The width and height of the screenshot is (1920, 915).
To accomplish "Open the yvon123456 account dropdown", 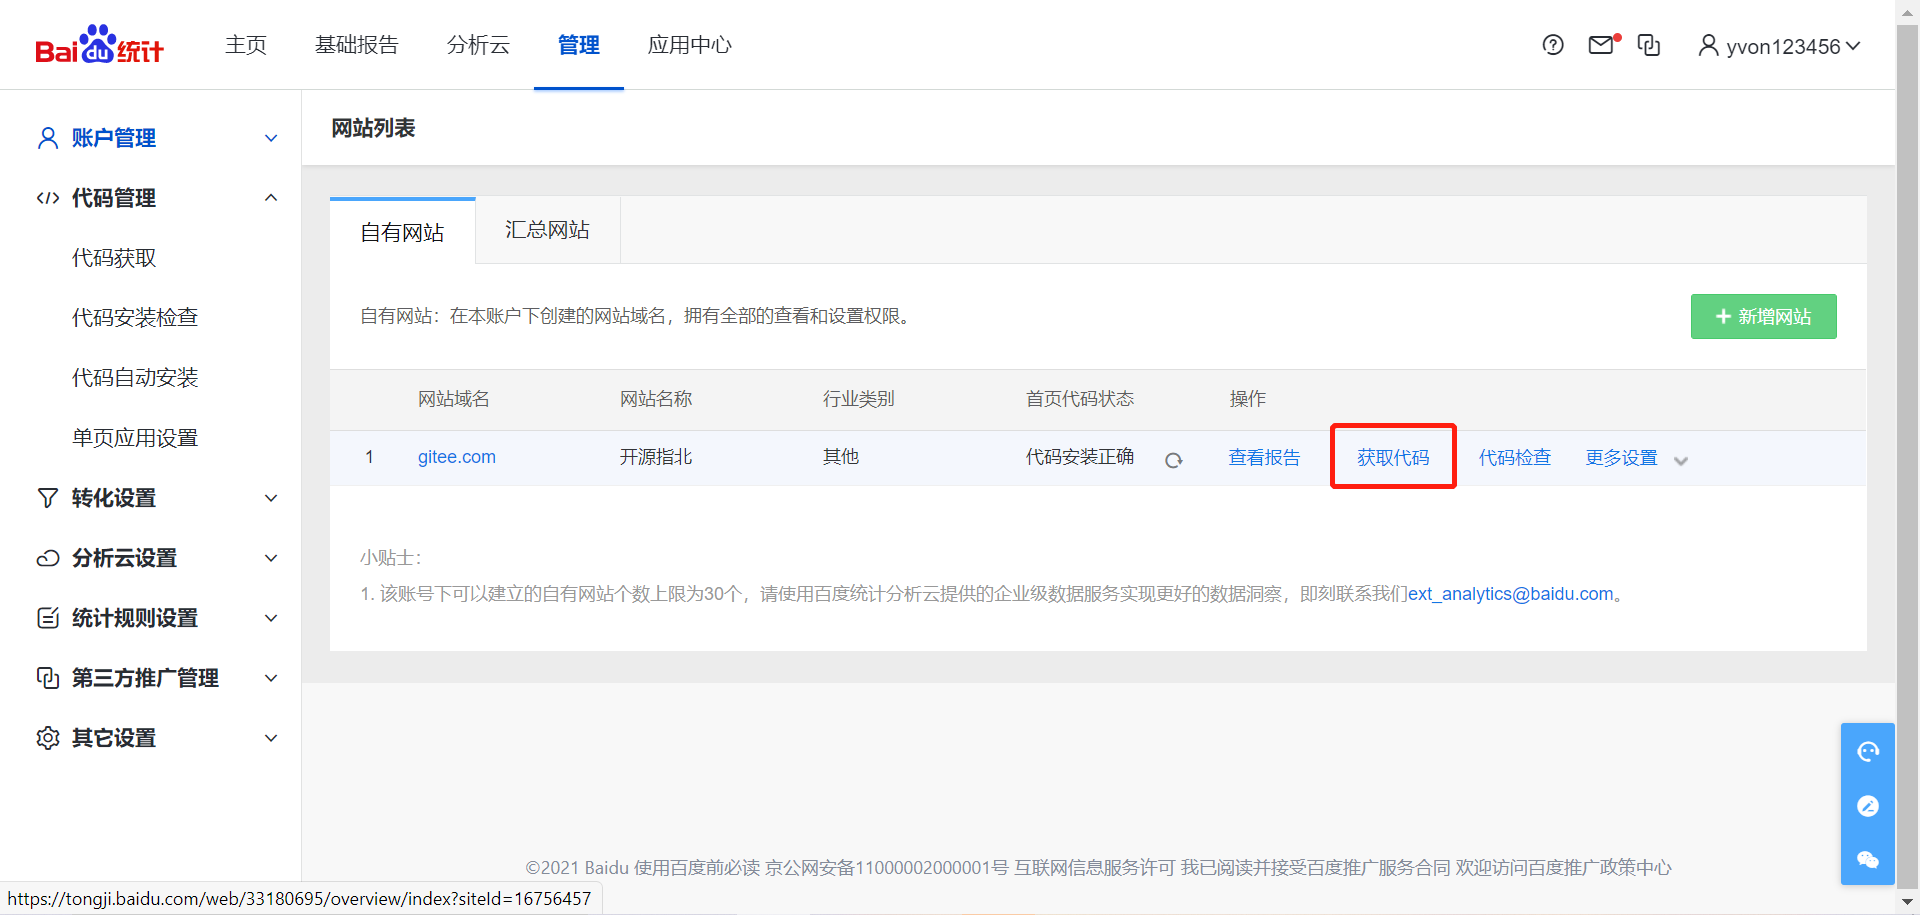I will 1780,46.
